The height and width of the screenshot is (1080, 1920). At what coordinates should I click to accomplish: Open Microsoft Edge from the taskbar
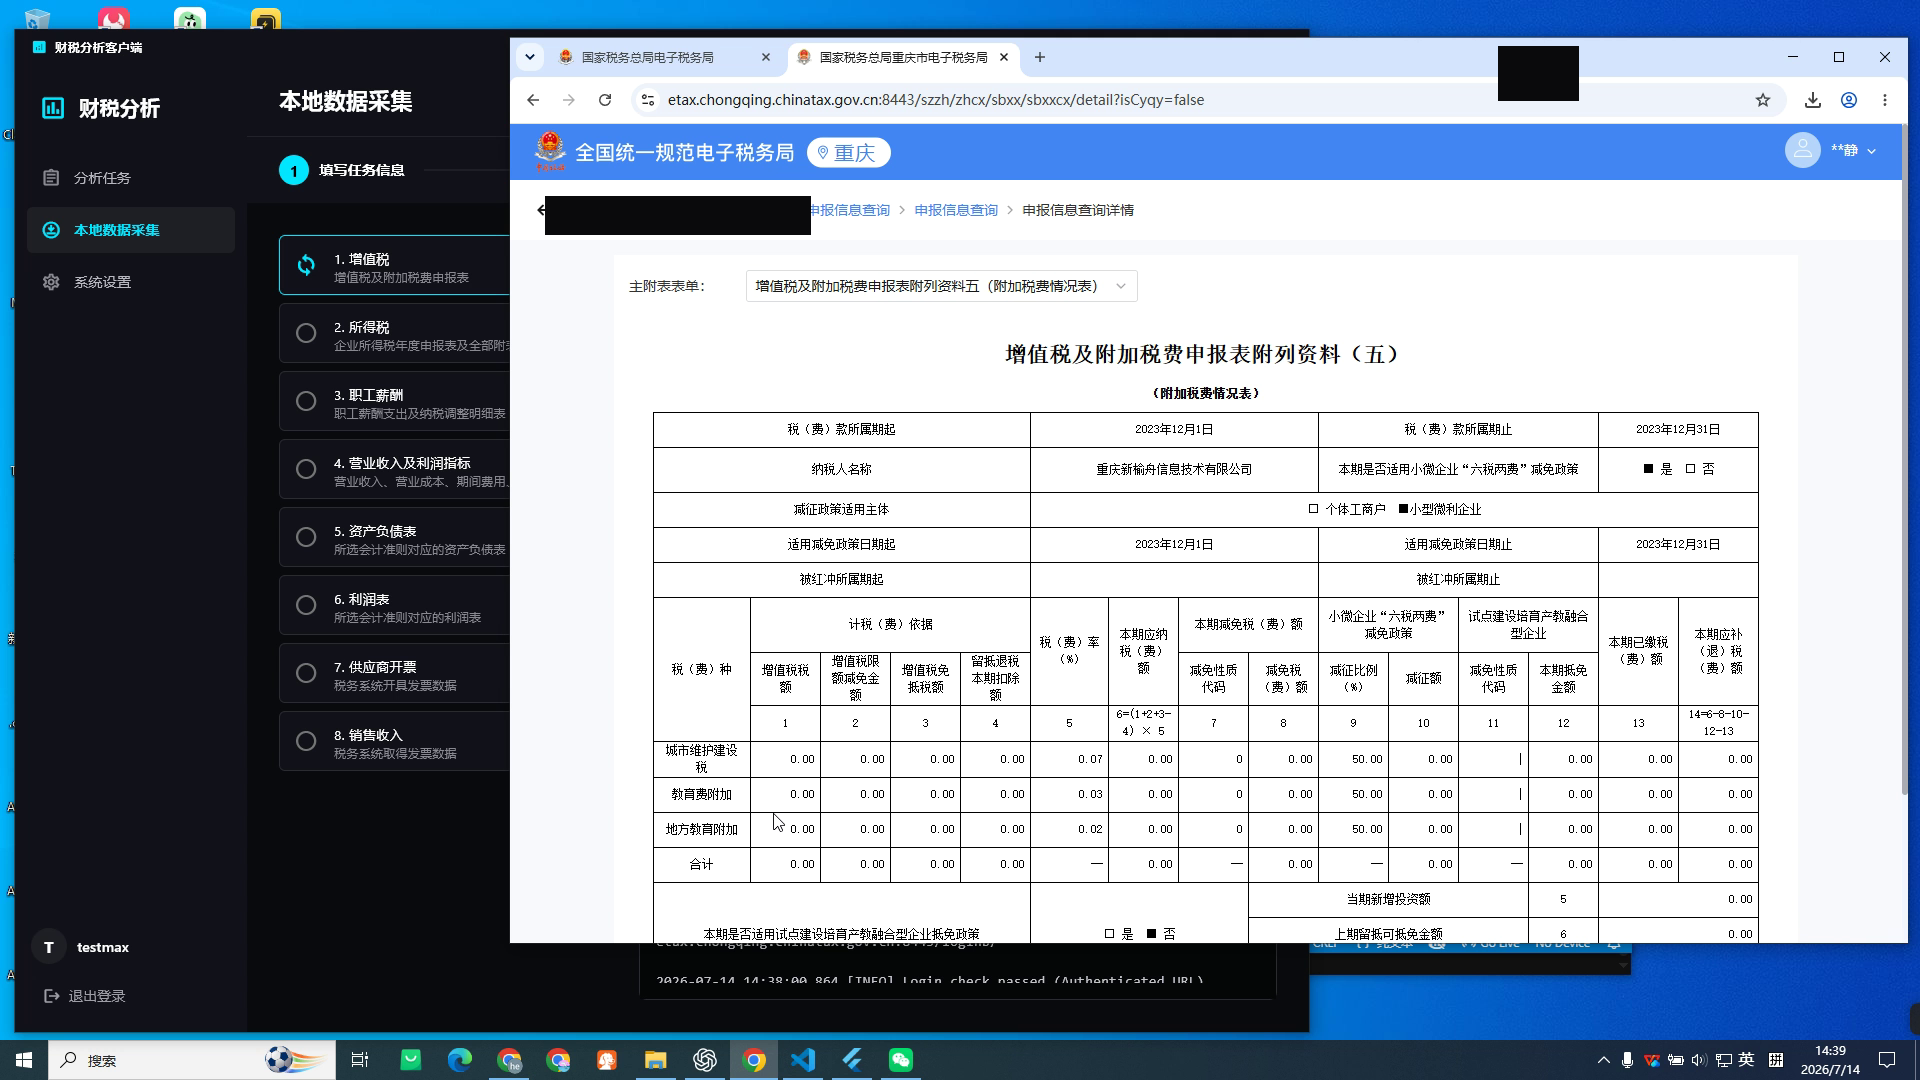pos(460,1060)
